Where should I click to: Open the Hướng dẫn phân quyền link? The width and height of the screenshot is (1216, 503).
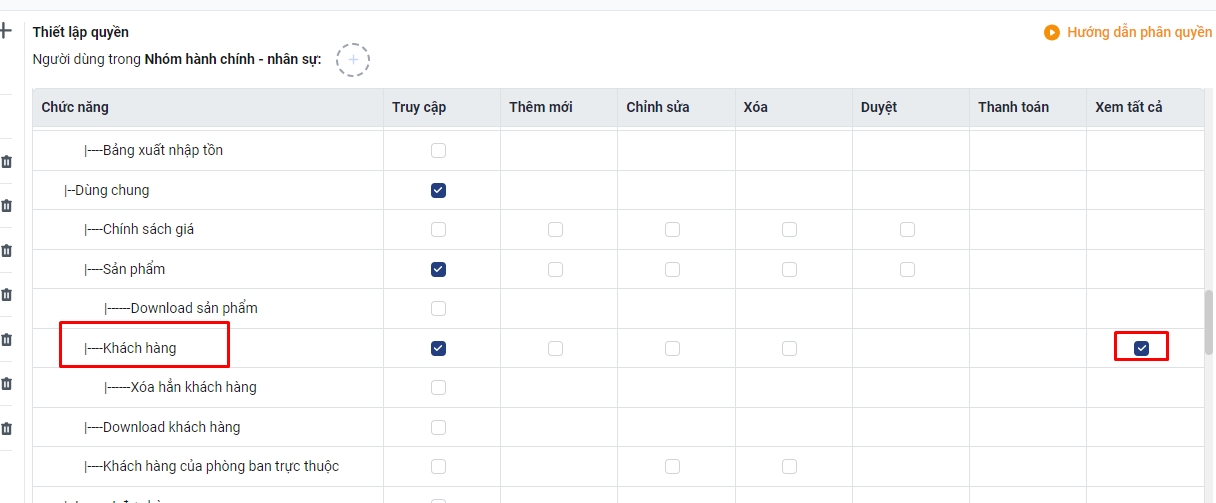(x=1139, y=33)
